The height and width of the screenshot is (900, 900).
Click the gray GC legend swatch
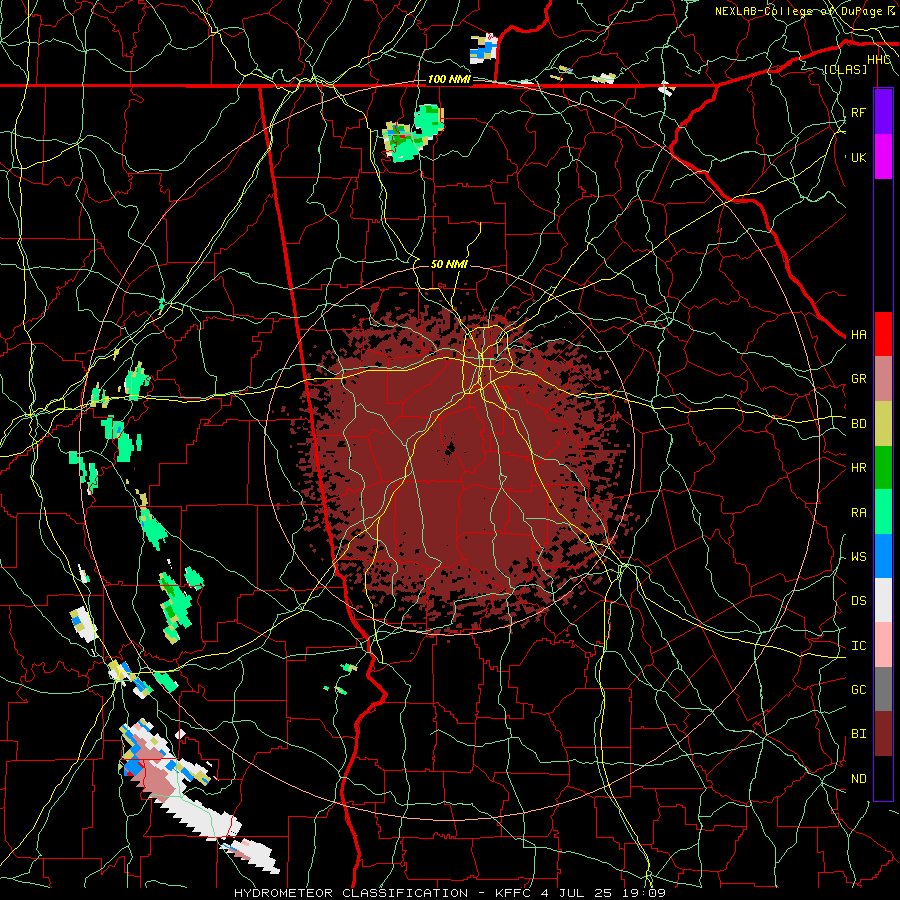[x=883, y=689]
